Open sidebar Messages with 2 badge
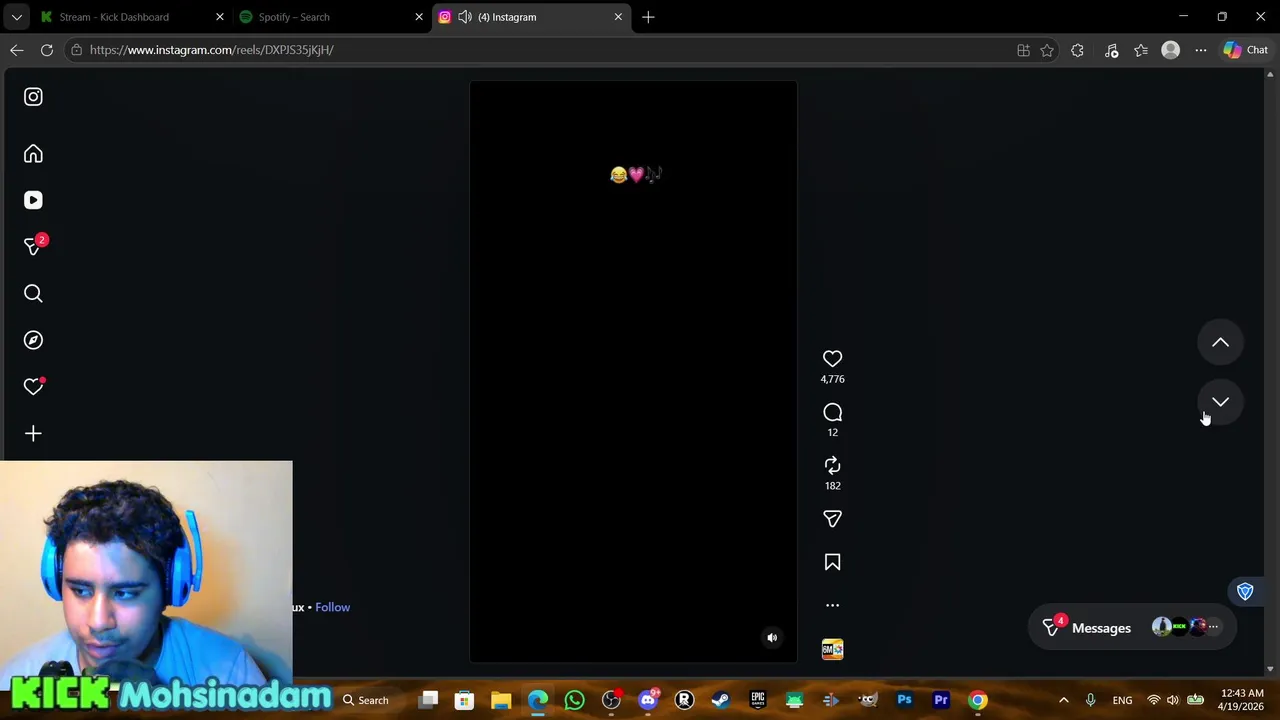The height and width of the screenshot is (720, 1280). 35,246
